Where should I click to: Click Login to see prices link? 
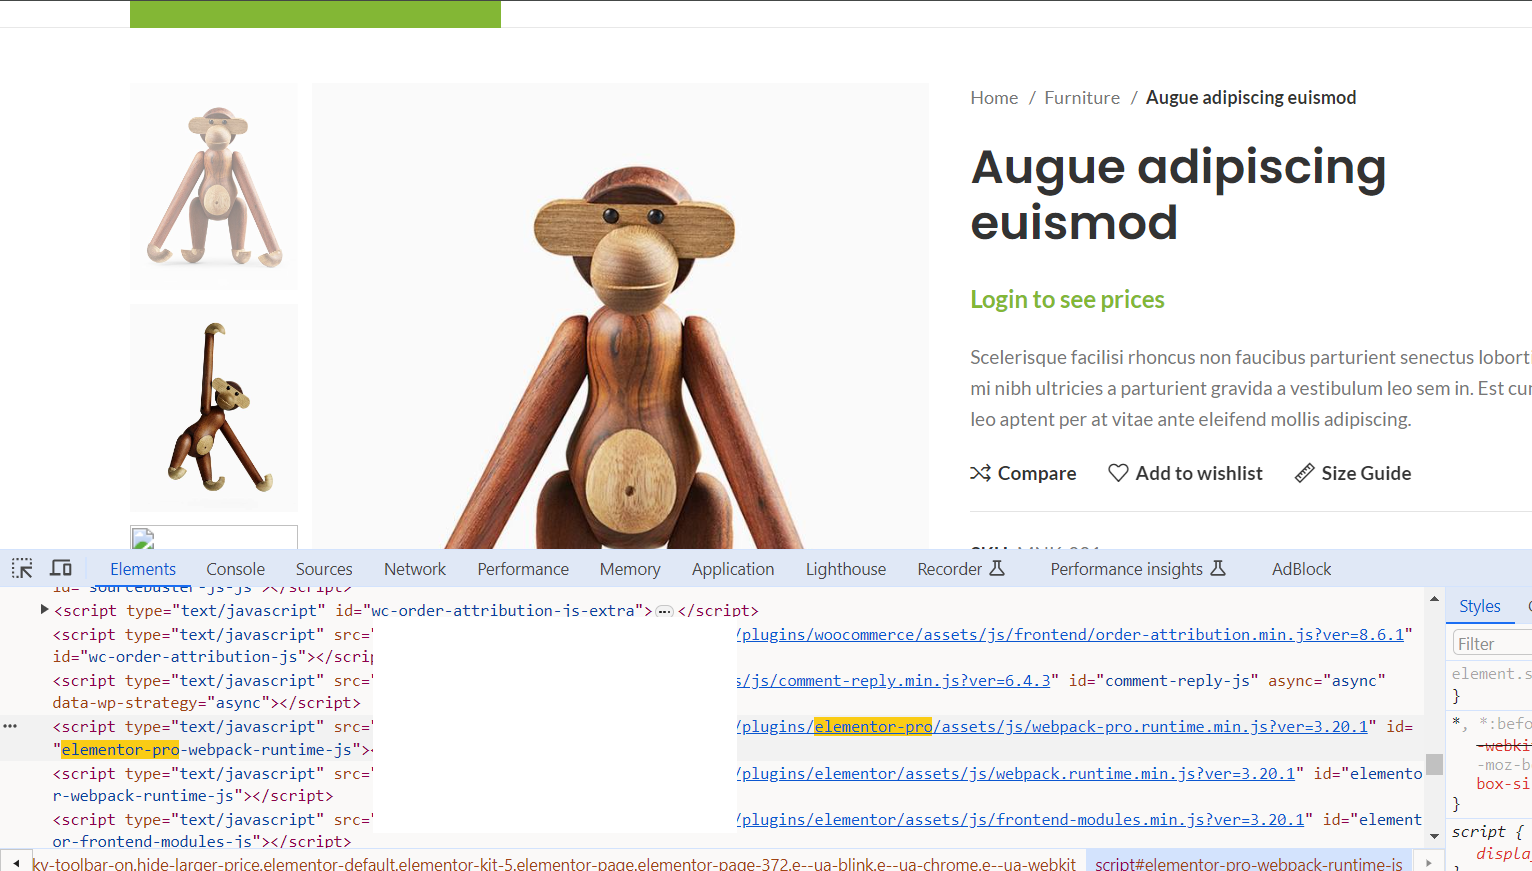(1067, 299)
